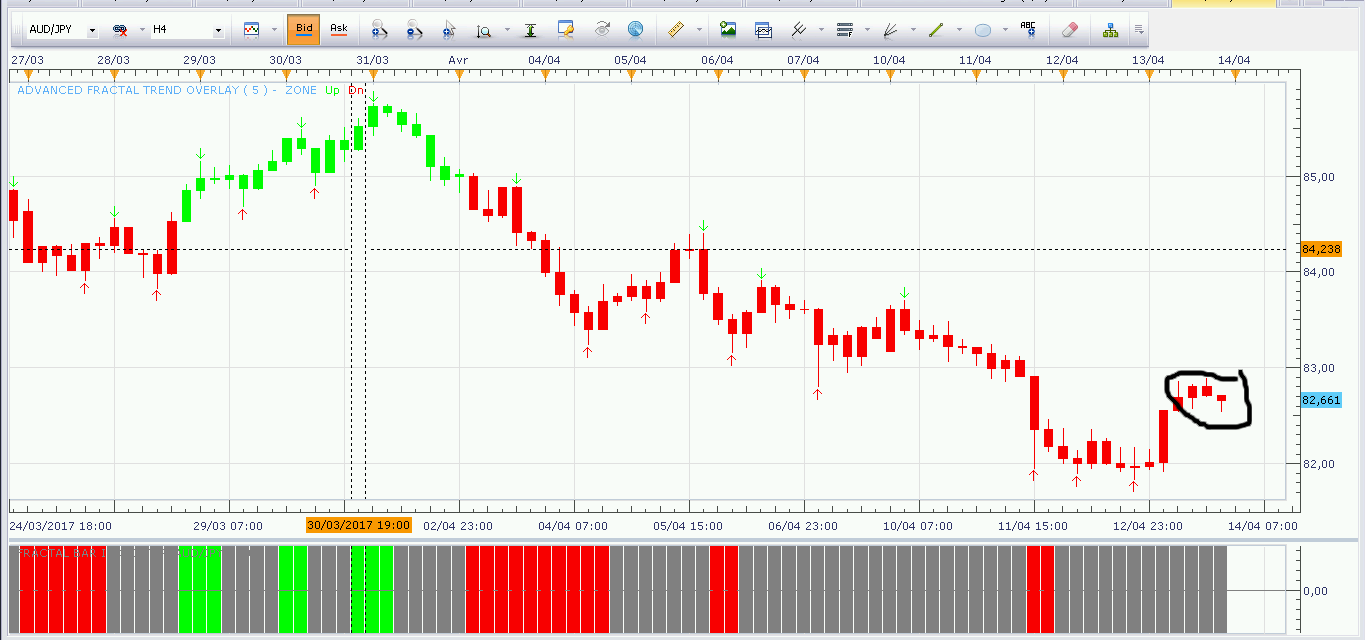Click the 31/03 date marker on top axis

[x=372, y=60]
